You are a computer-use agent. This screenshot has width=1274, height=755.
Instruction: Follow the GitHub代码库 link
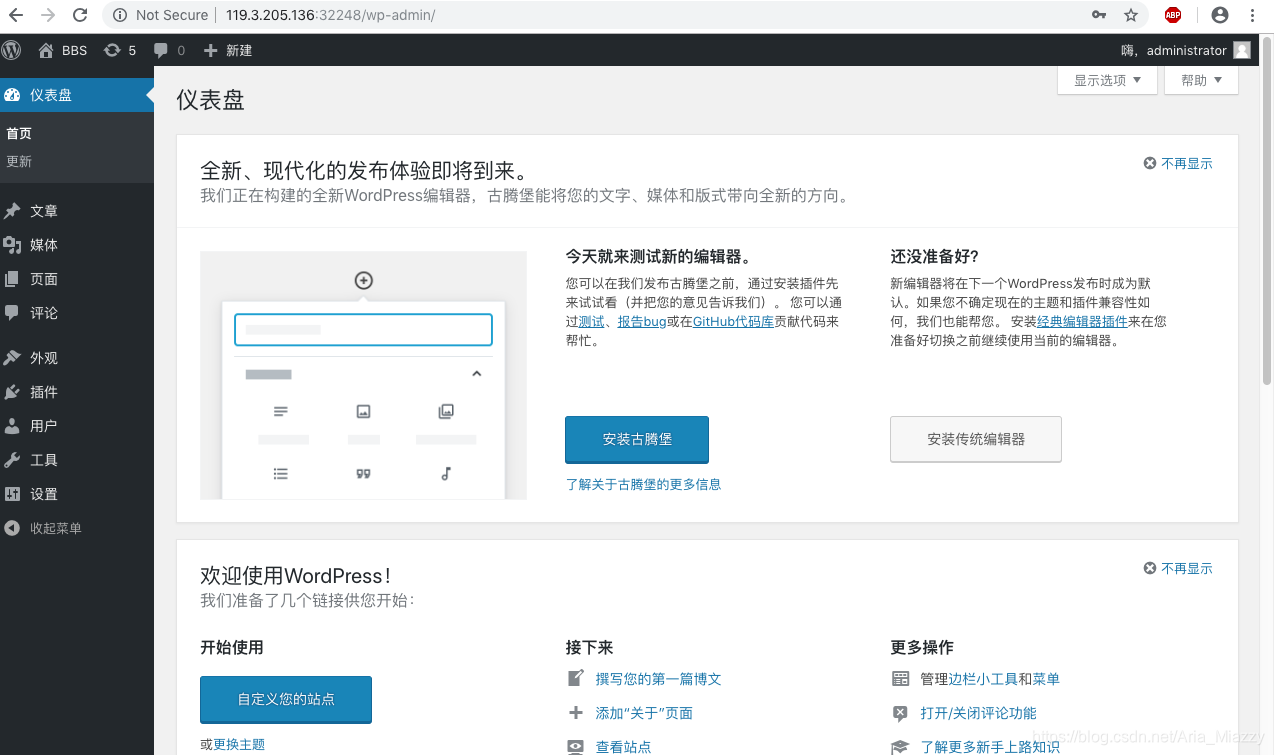[x=733, y=321]
